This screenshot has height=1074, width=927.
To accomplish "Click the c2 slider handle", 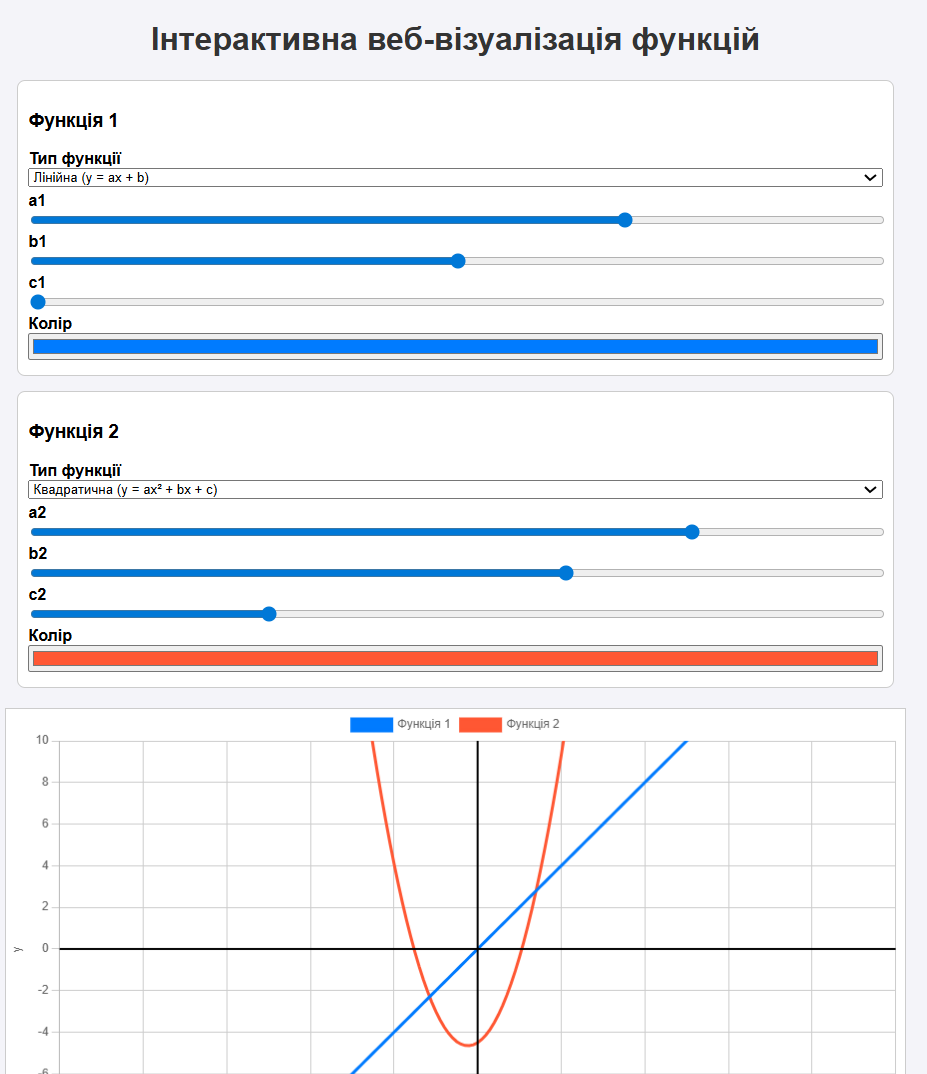I will (268, 614).
